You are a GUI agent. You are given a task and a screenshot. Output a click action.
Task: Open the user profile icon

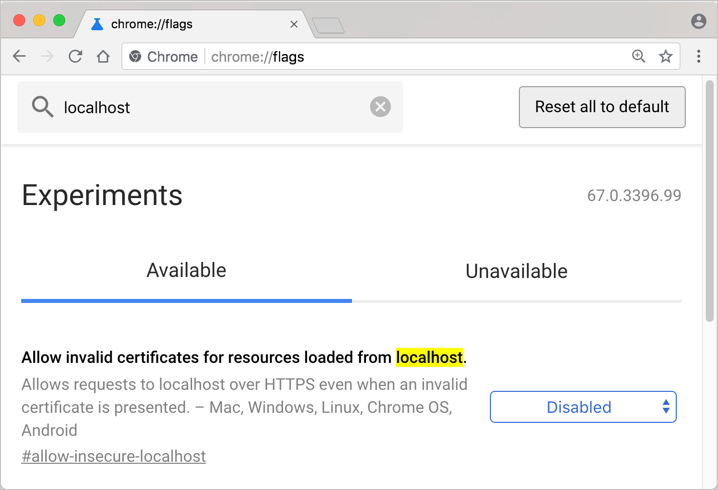(698, 21)
